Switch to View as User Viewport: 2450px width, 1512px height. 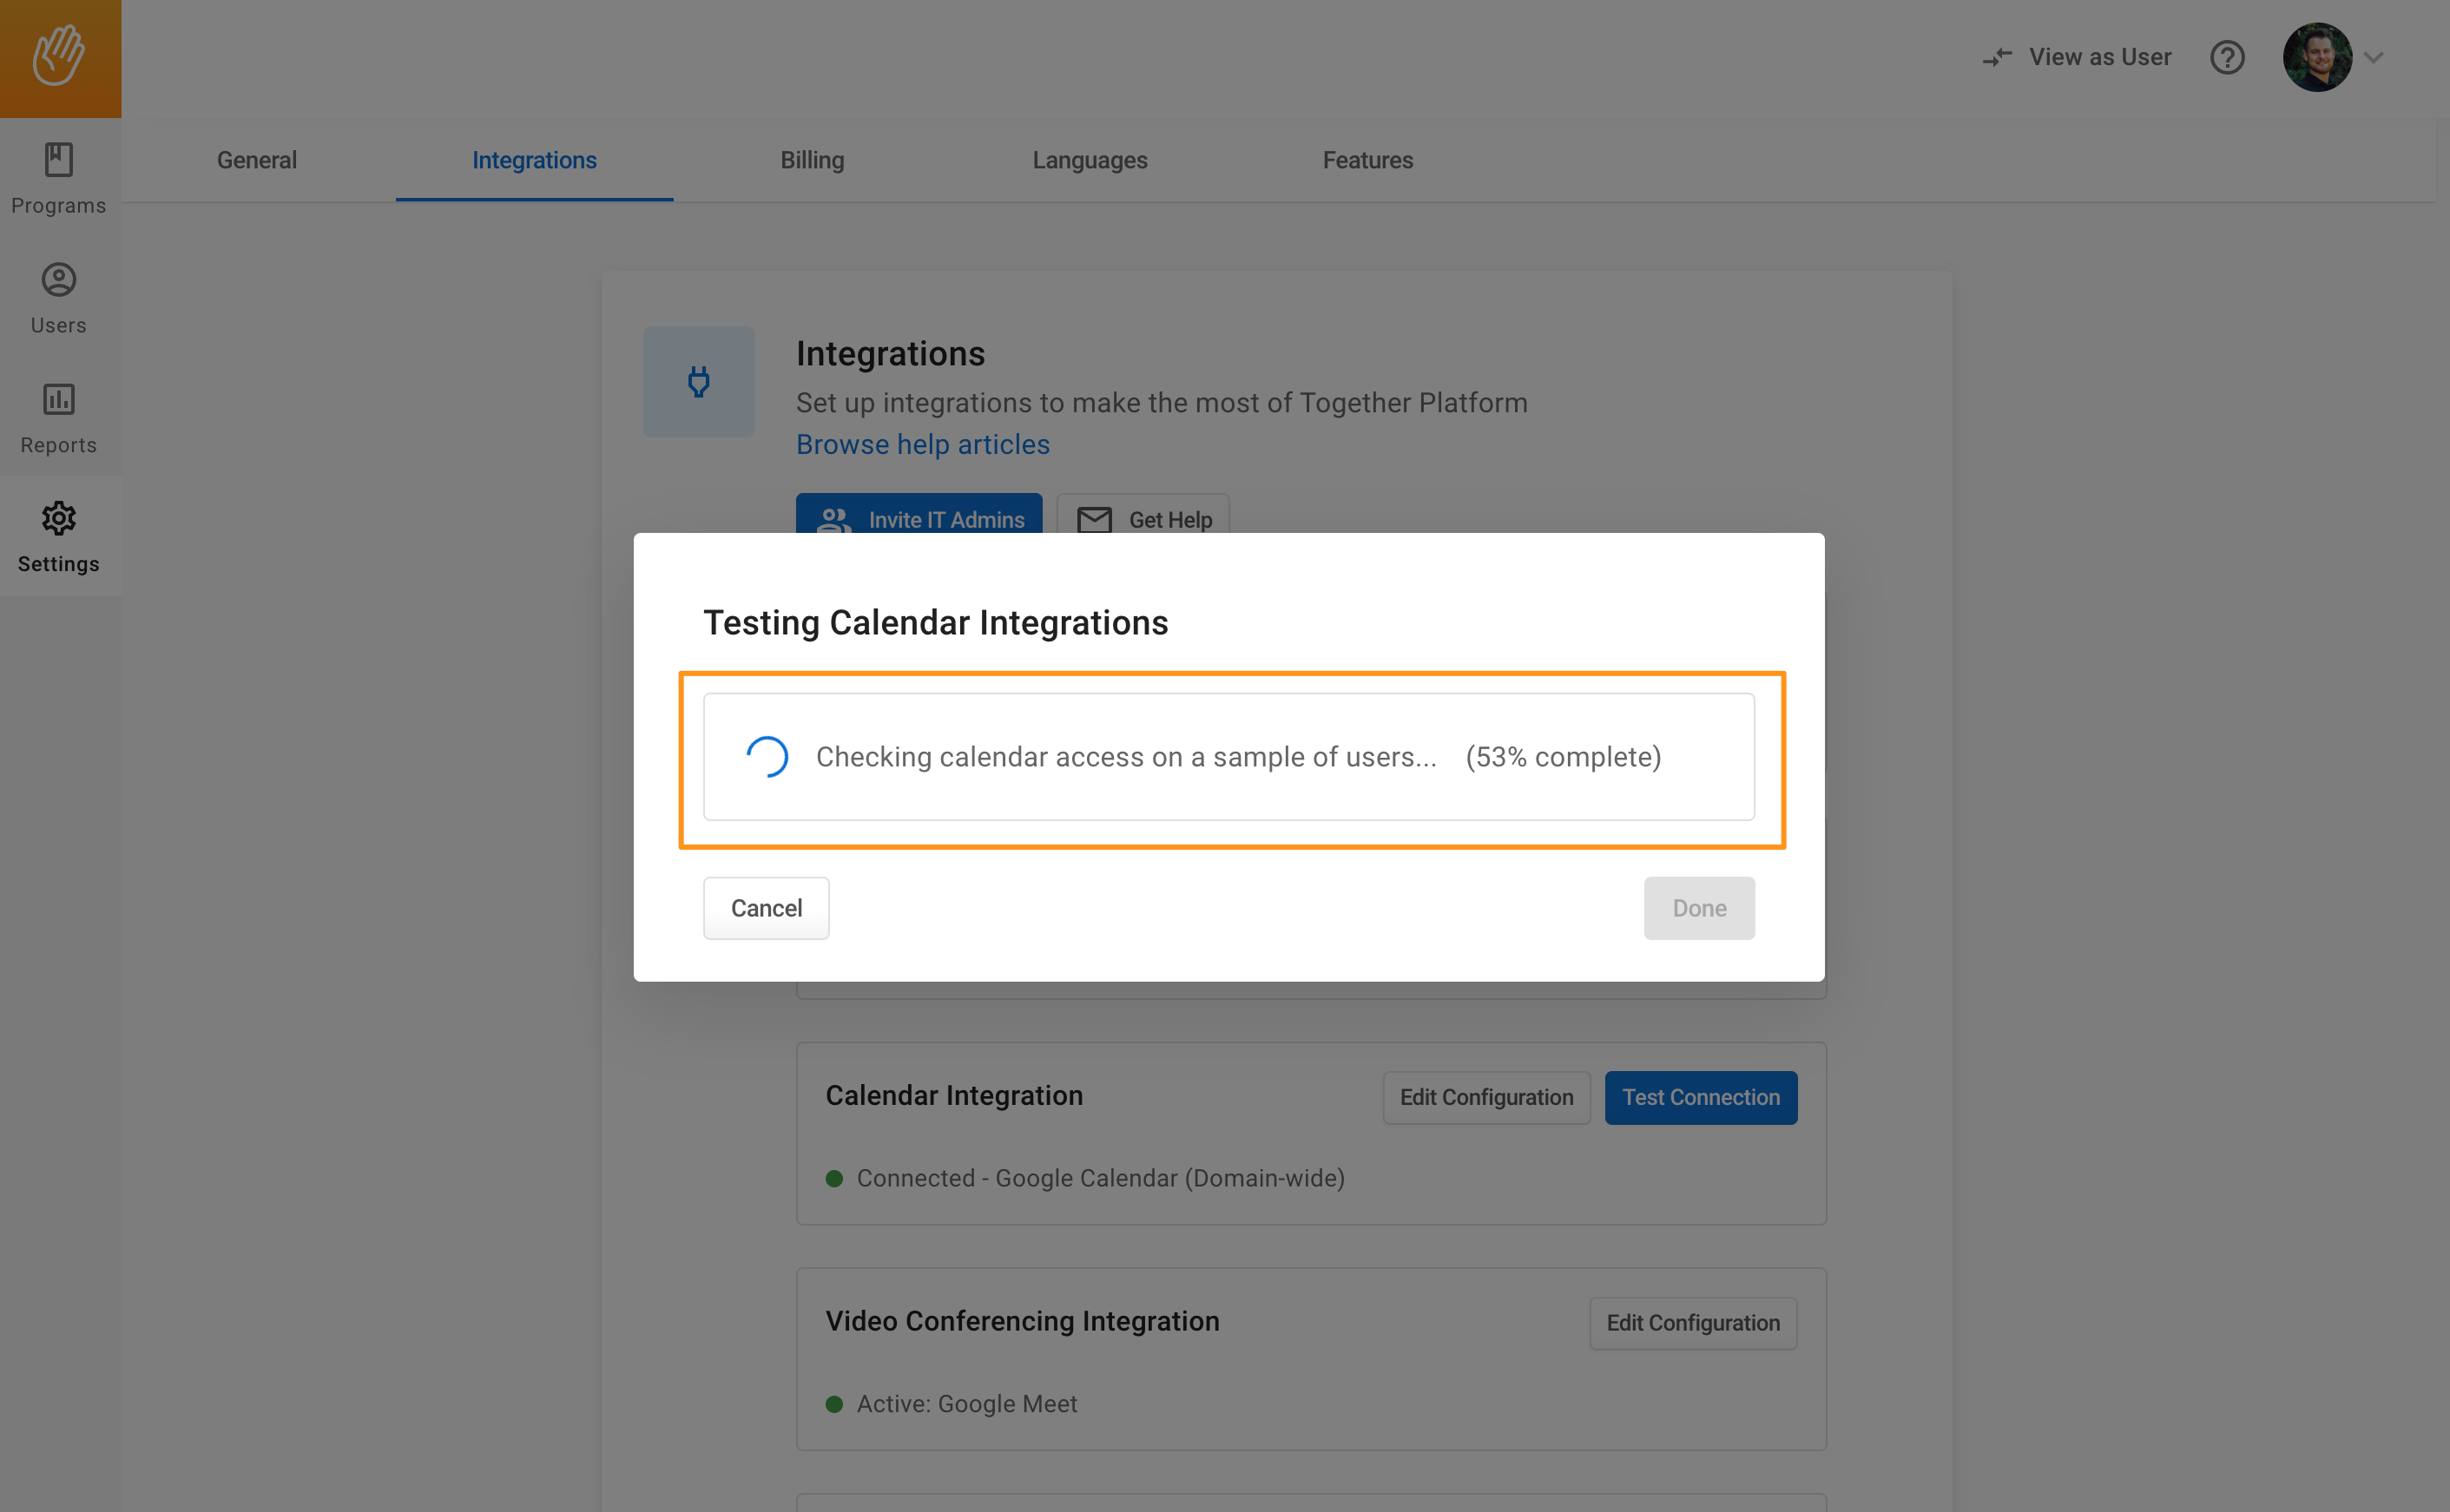(x=2077, y=57)
